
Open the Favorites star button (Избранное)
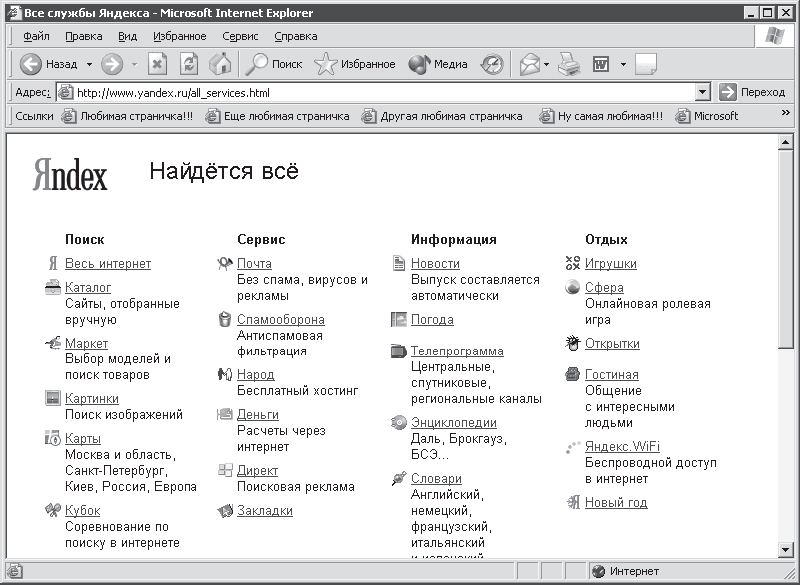(355, 64)
